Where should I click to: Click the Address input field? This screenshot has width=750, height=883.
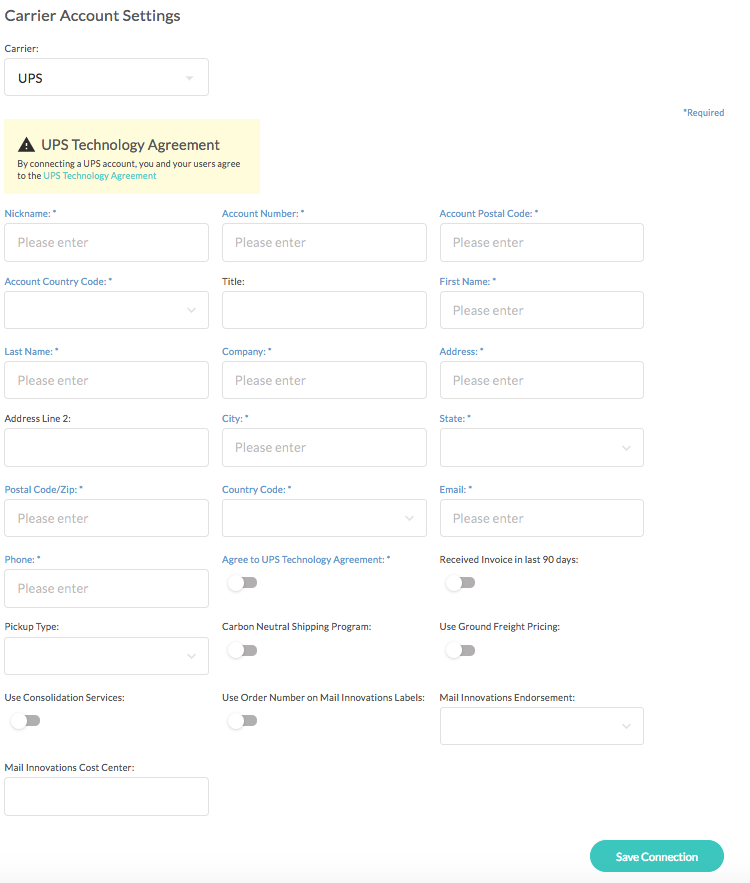tap(542, 380)
